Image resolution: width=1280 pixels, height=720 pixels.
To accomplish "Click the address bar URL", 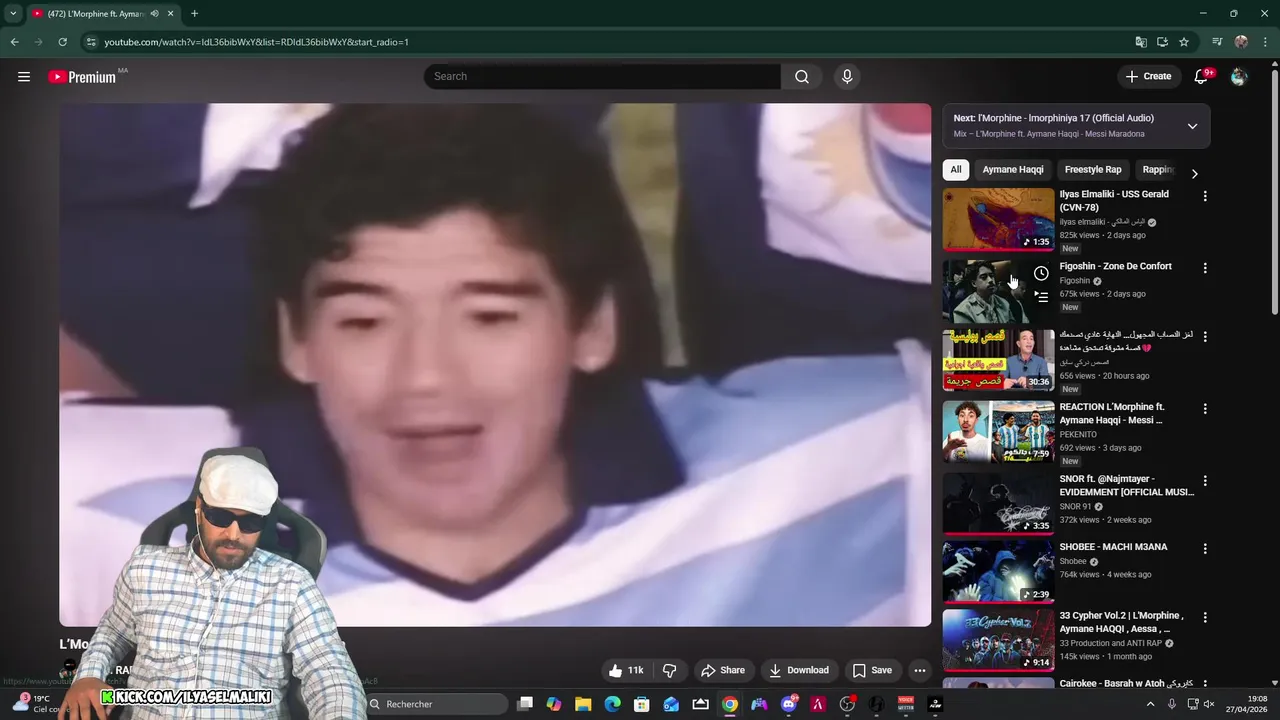I will (x=256, y=42).
